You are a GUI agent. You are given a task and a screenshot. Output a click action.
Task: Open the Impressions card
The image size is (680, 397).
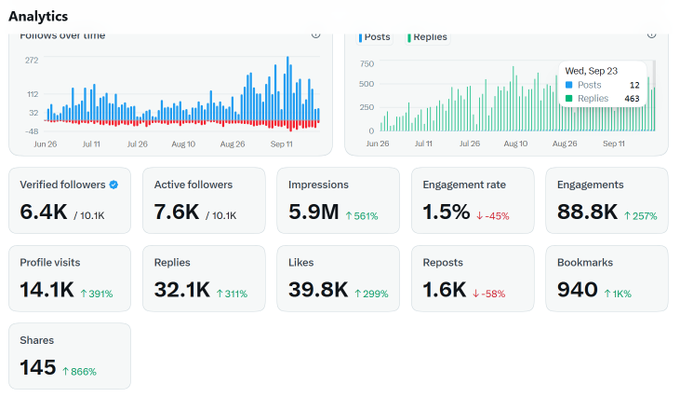tap(338, 200)
